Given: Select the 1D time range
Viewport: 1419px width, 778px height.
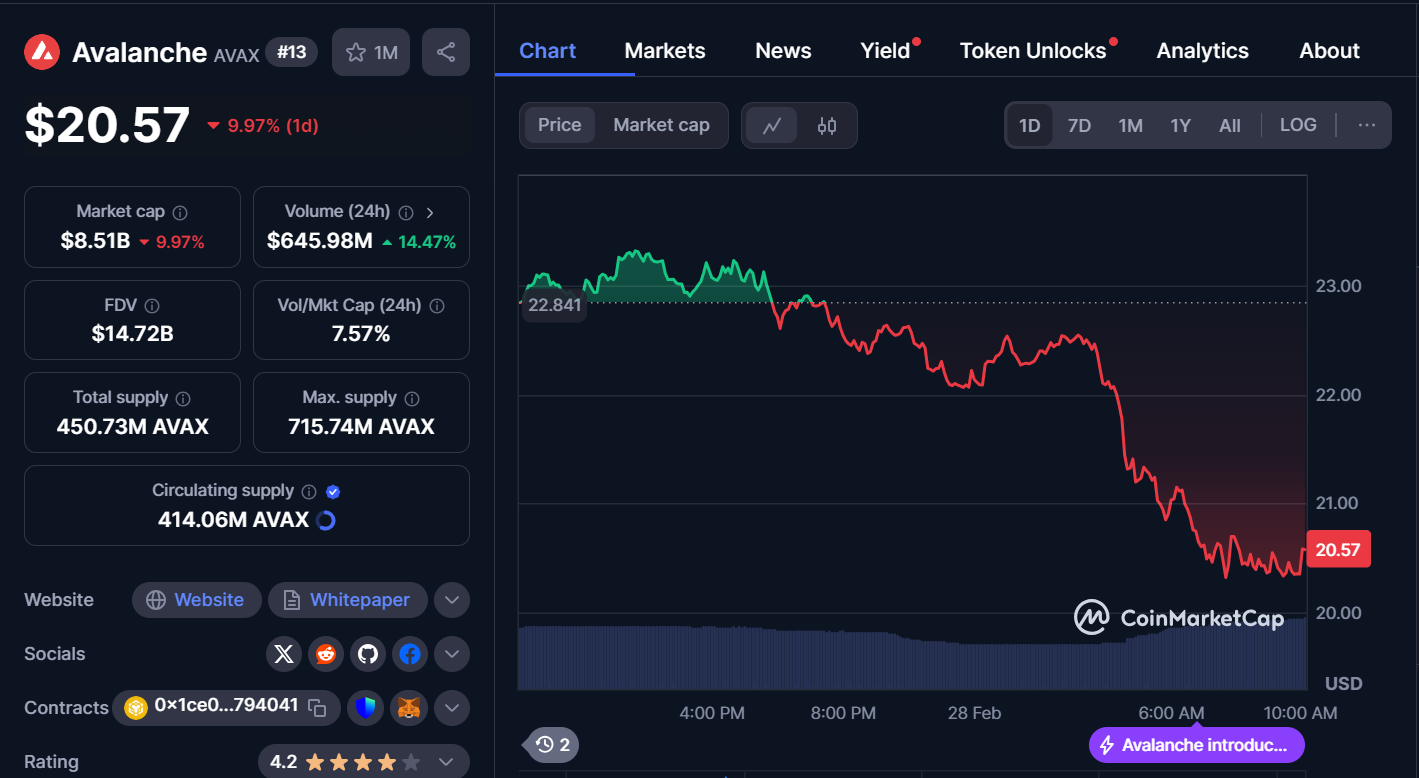Looking at the screenshot, I should 1030,125.
